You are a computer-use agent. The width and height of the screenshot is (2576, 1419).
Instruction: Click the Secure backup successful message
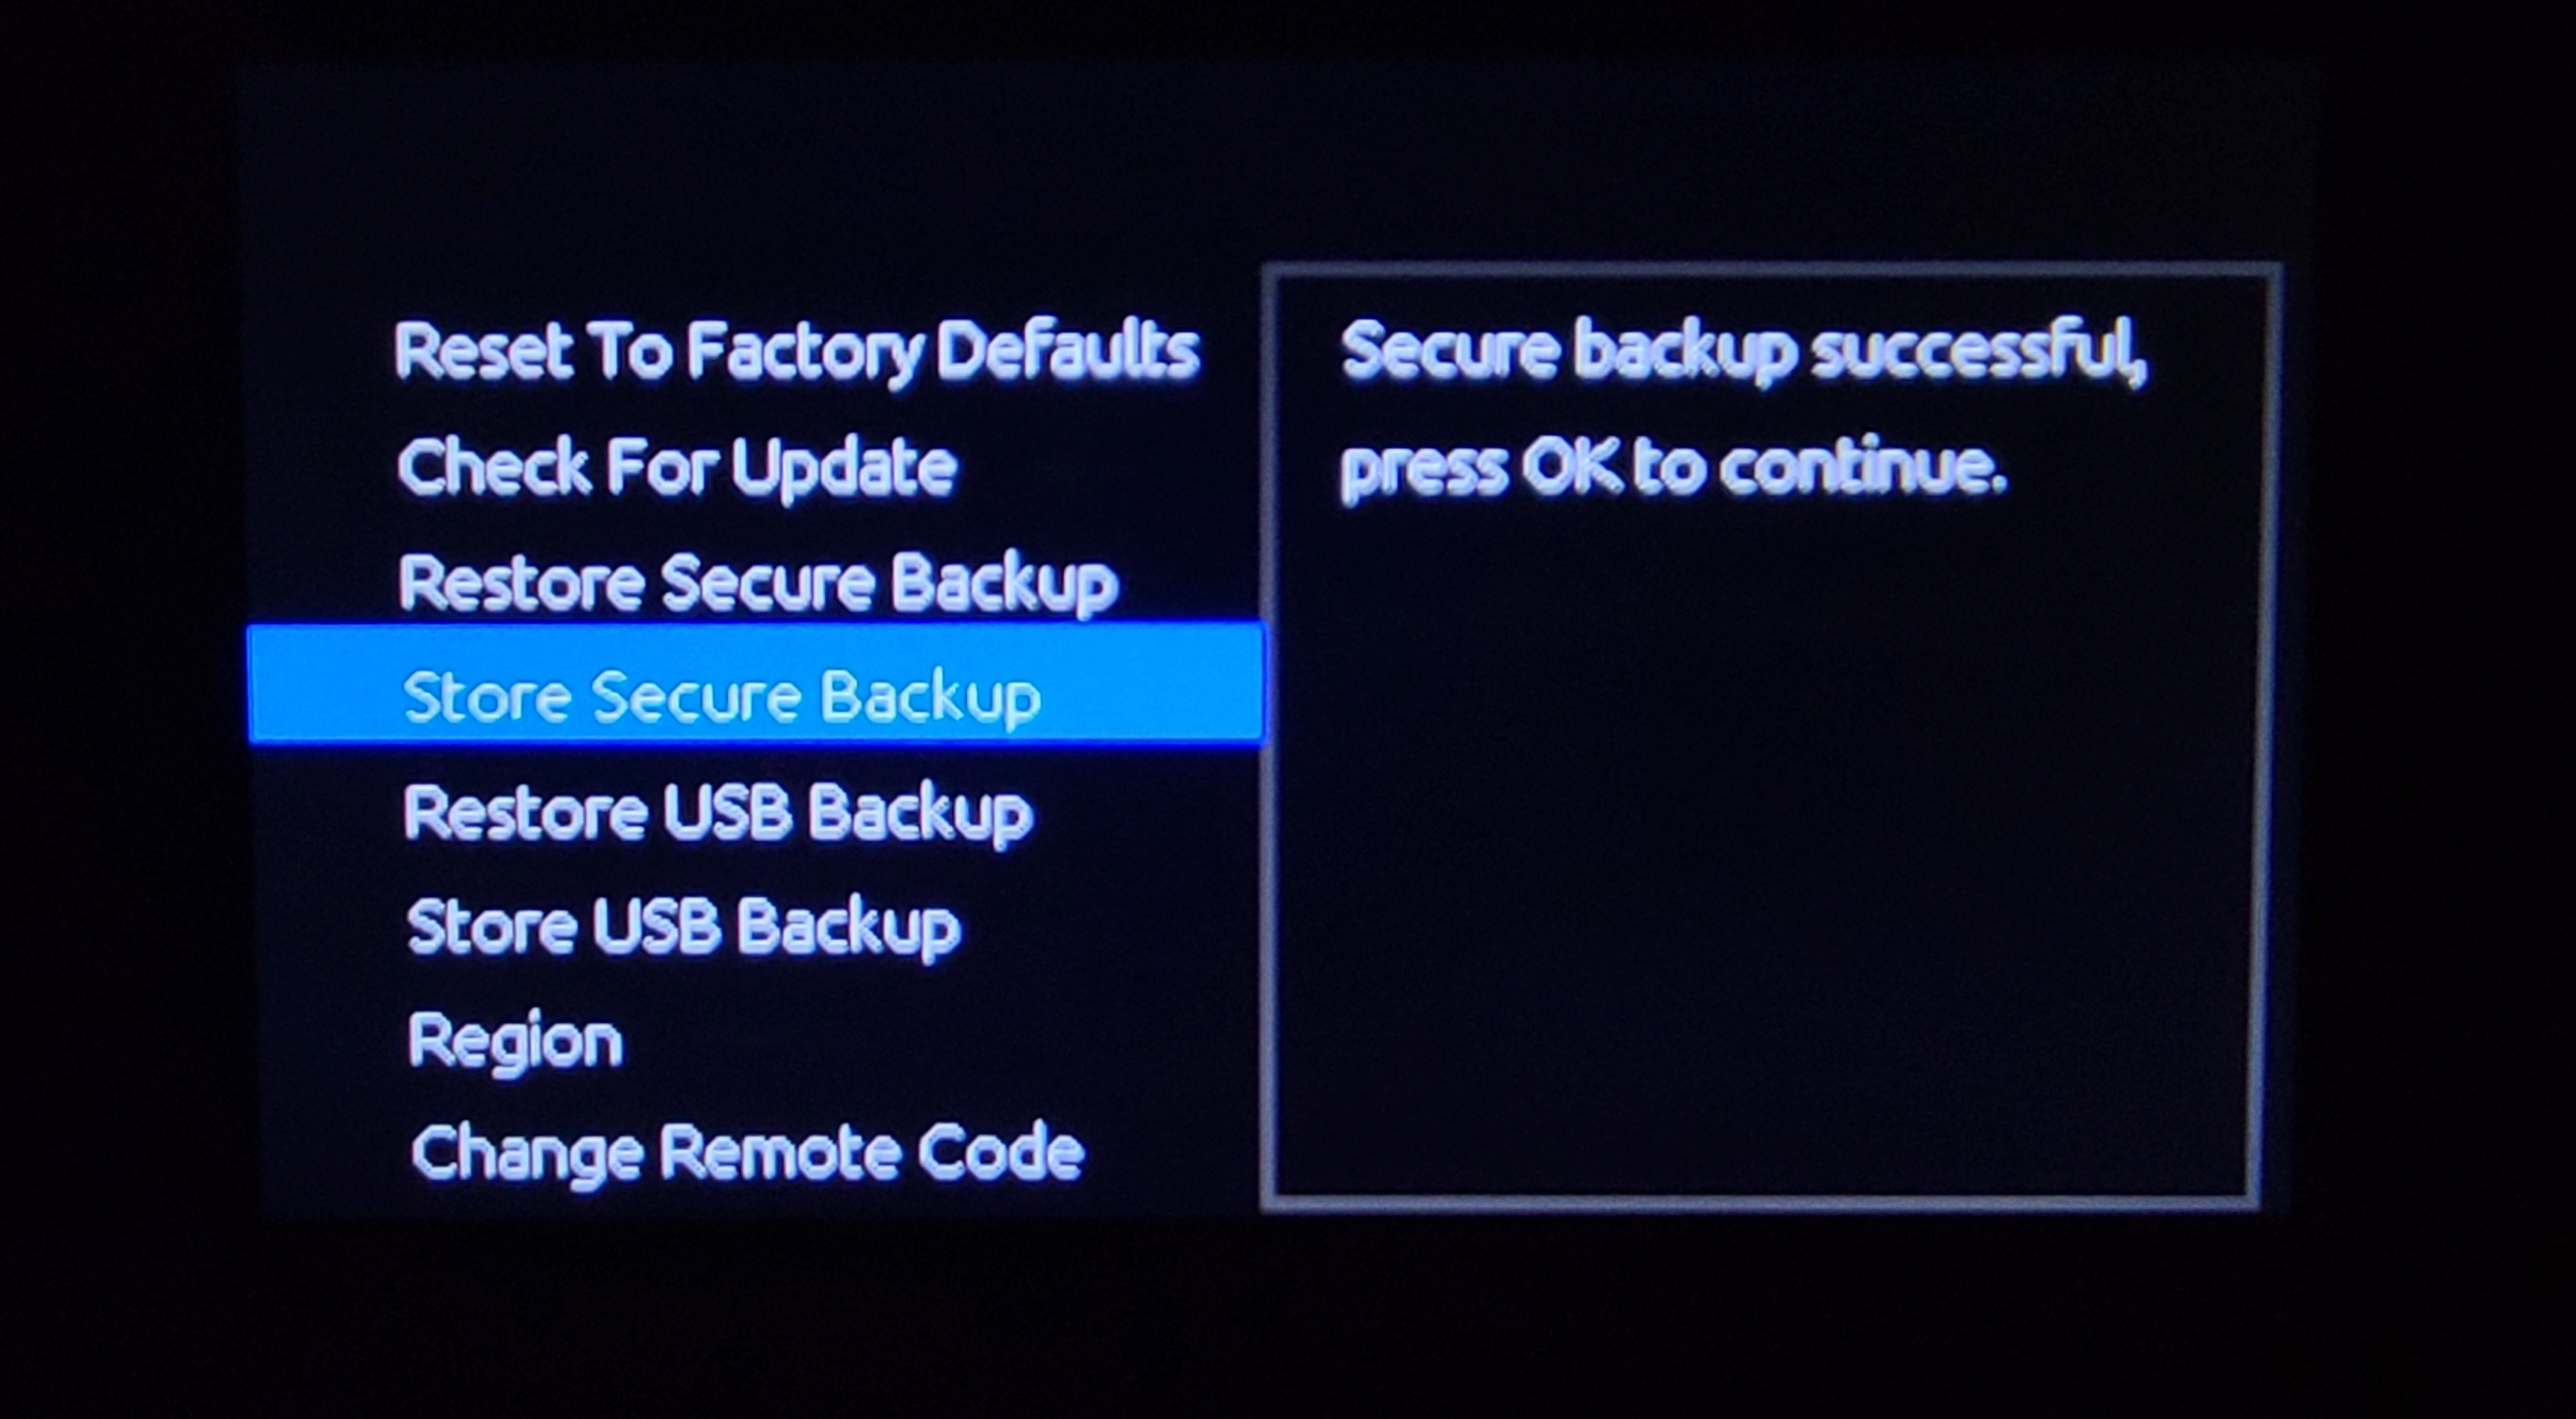pyautogui.click(x=1743, y=352)
